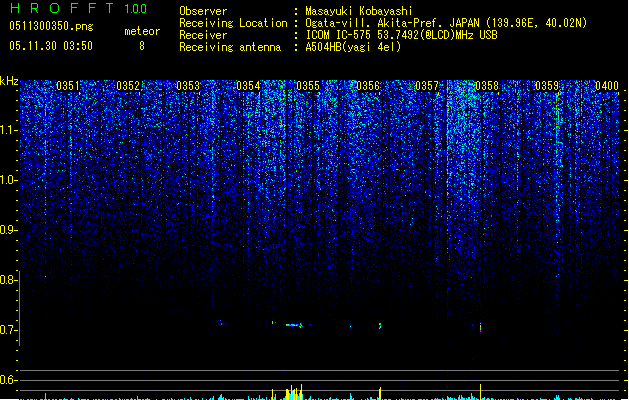Click the 0.6 kHz axis label

(8, 380)
